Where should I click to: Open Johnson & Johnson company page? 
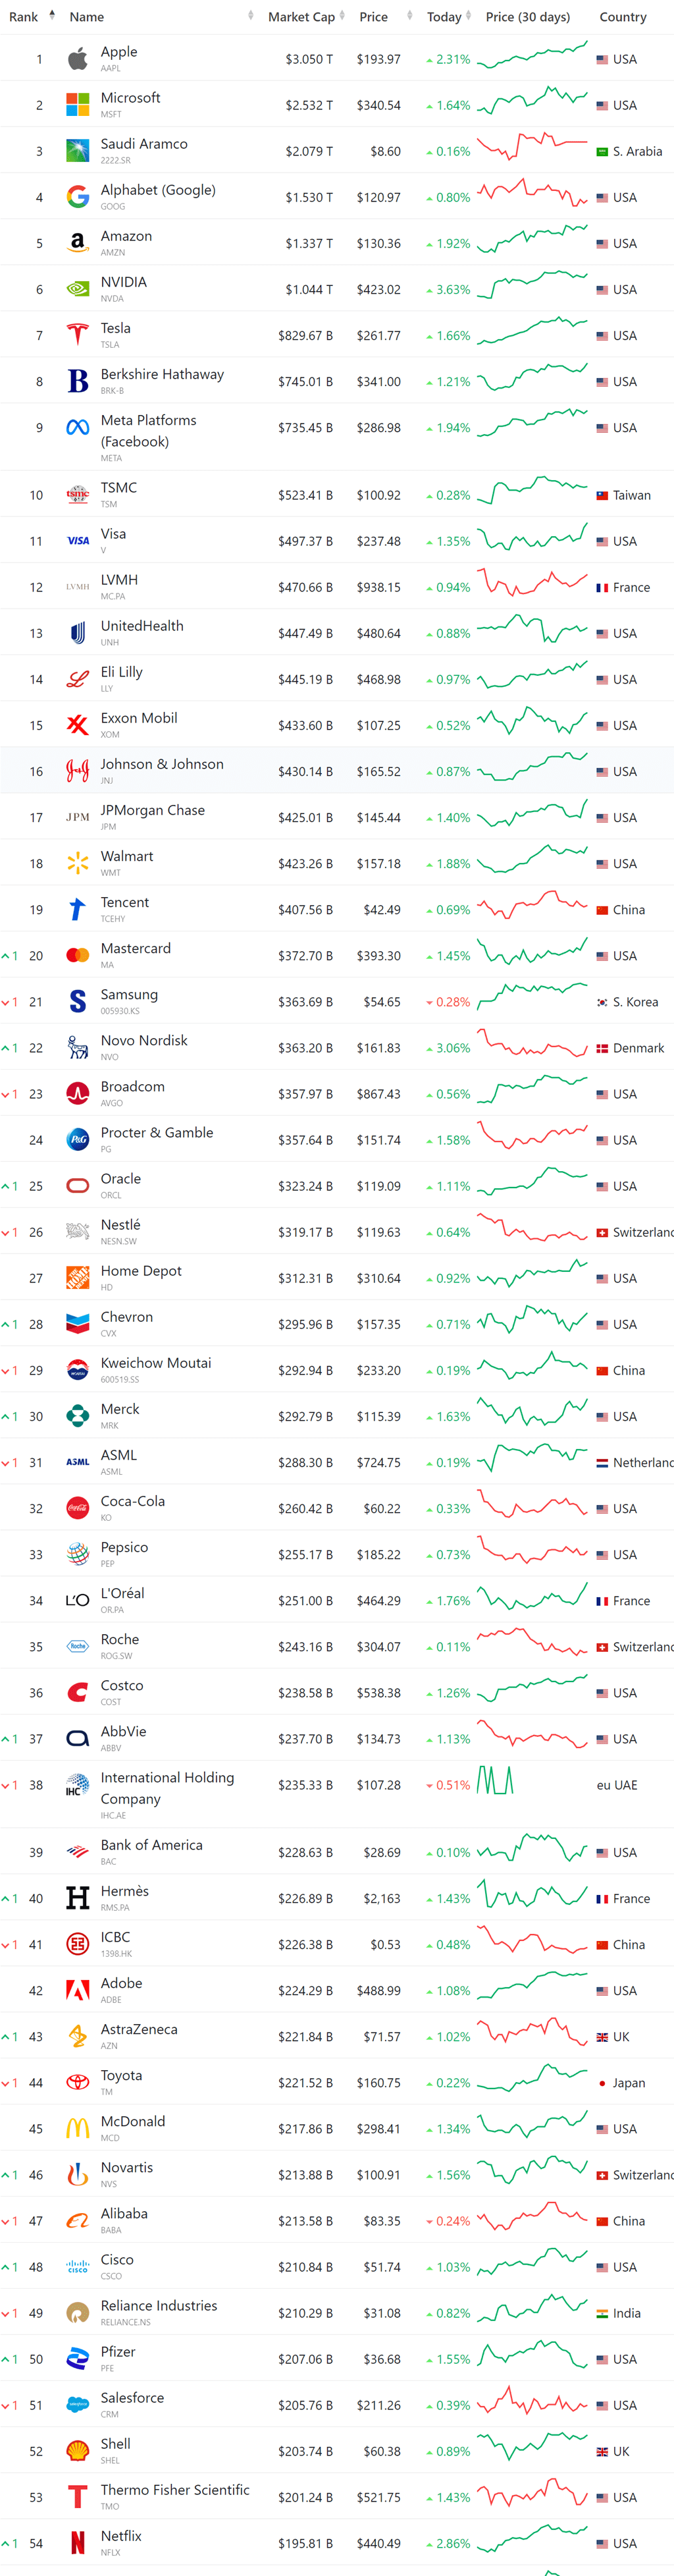click(162, 764)
